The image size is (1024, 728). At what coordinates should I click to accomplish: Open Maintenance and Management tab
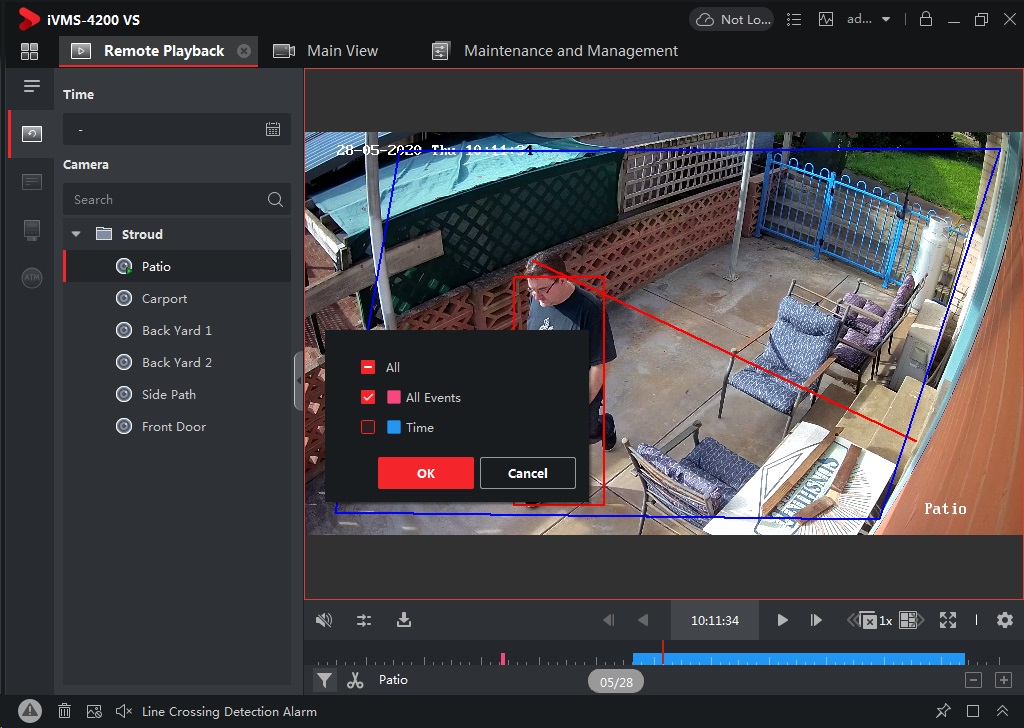(570, 51)
